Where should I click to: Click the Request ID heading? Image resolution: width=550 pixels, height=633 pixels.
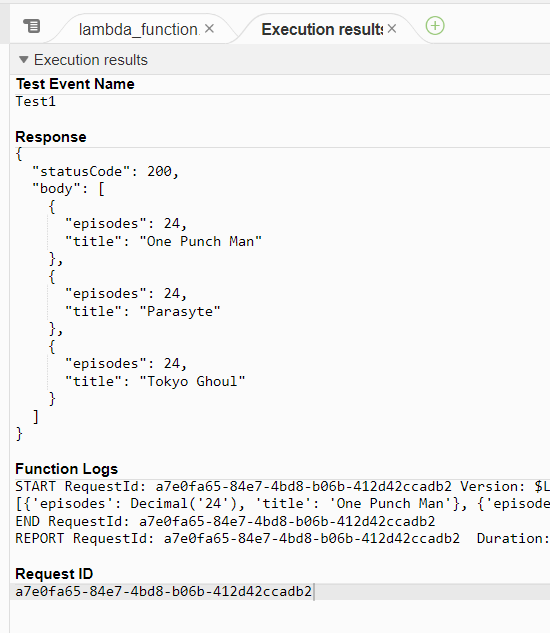(x=54, y=574)
